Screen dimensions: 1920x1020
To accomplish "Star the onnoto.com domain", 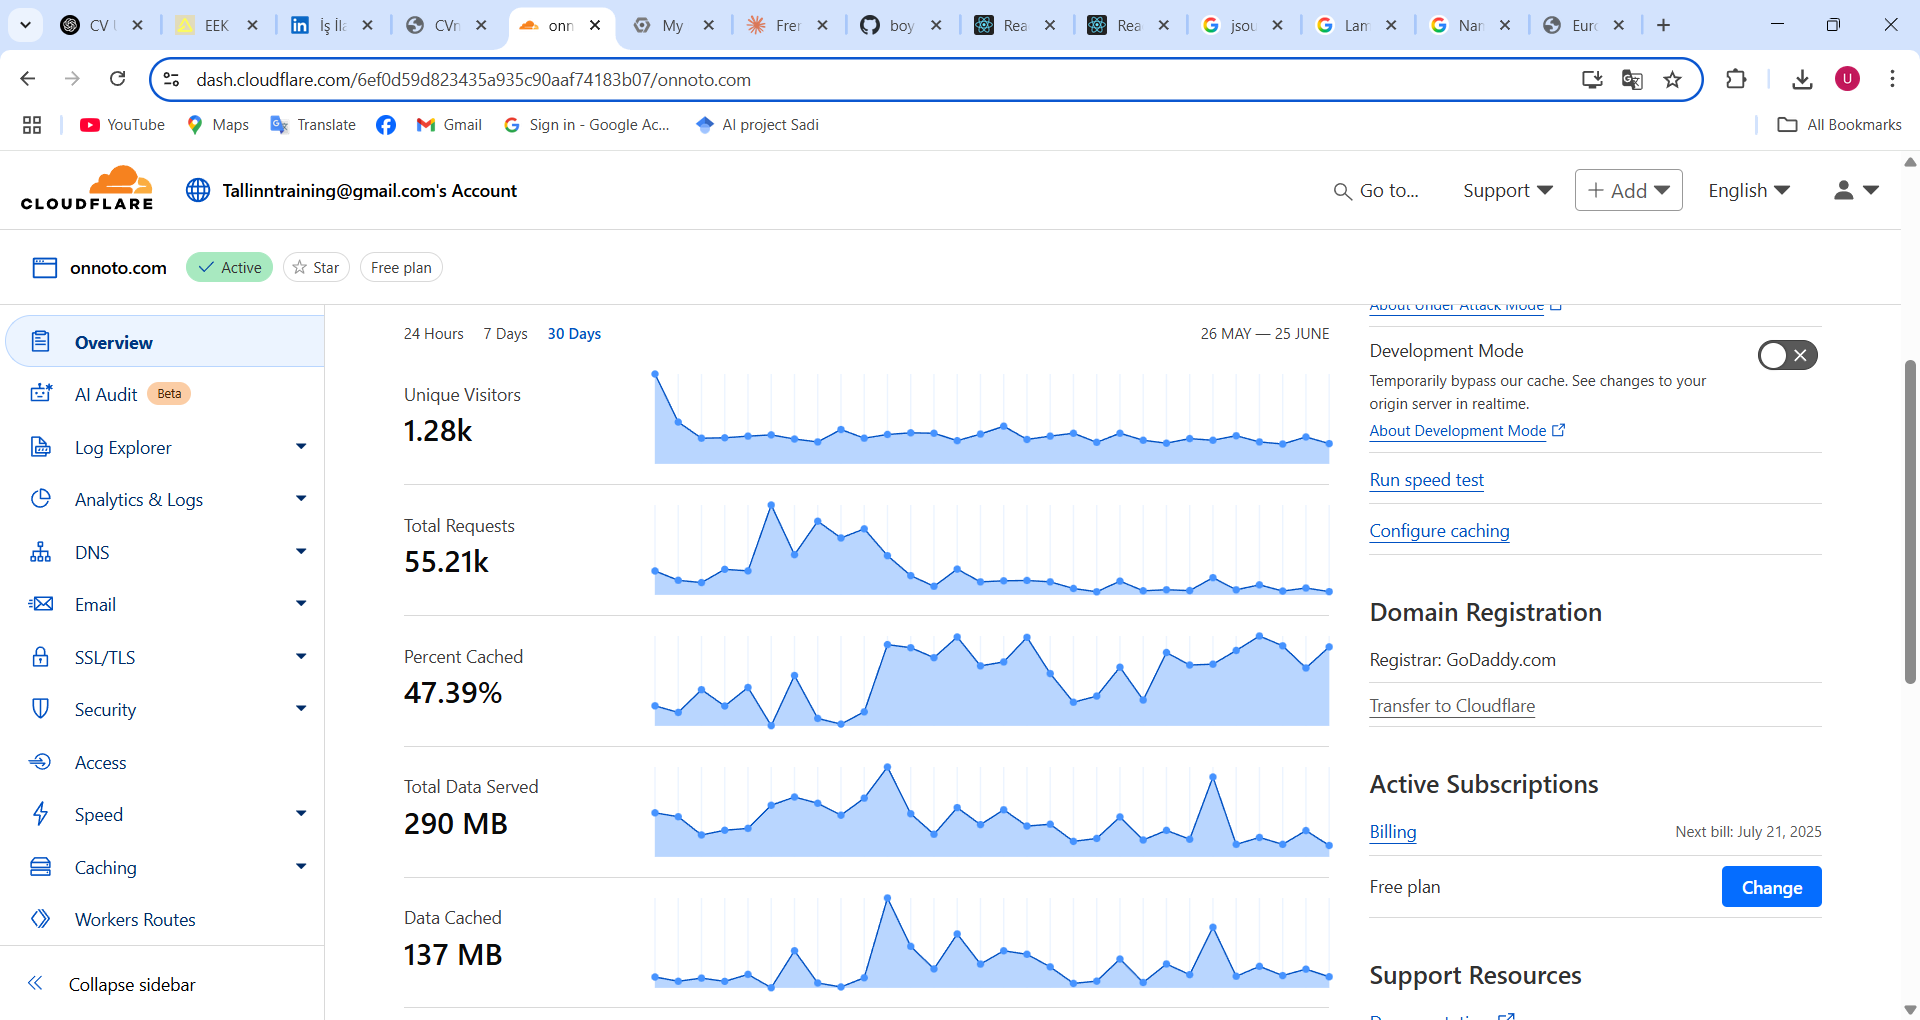I will pos(316,267).
